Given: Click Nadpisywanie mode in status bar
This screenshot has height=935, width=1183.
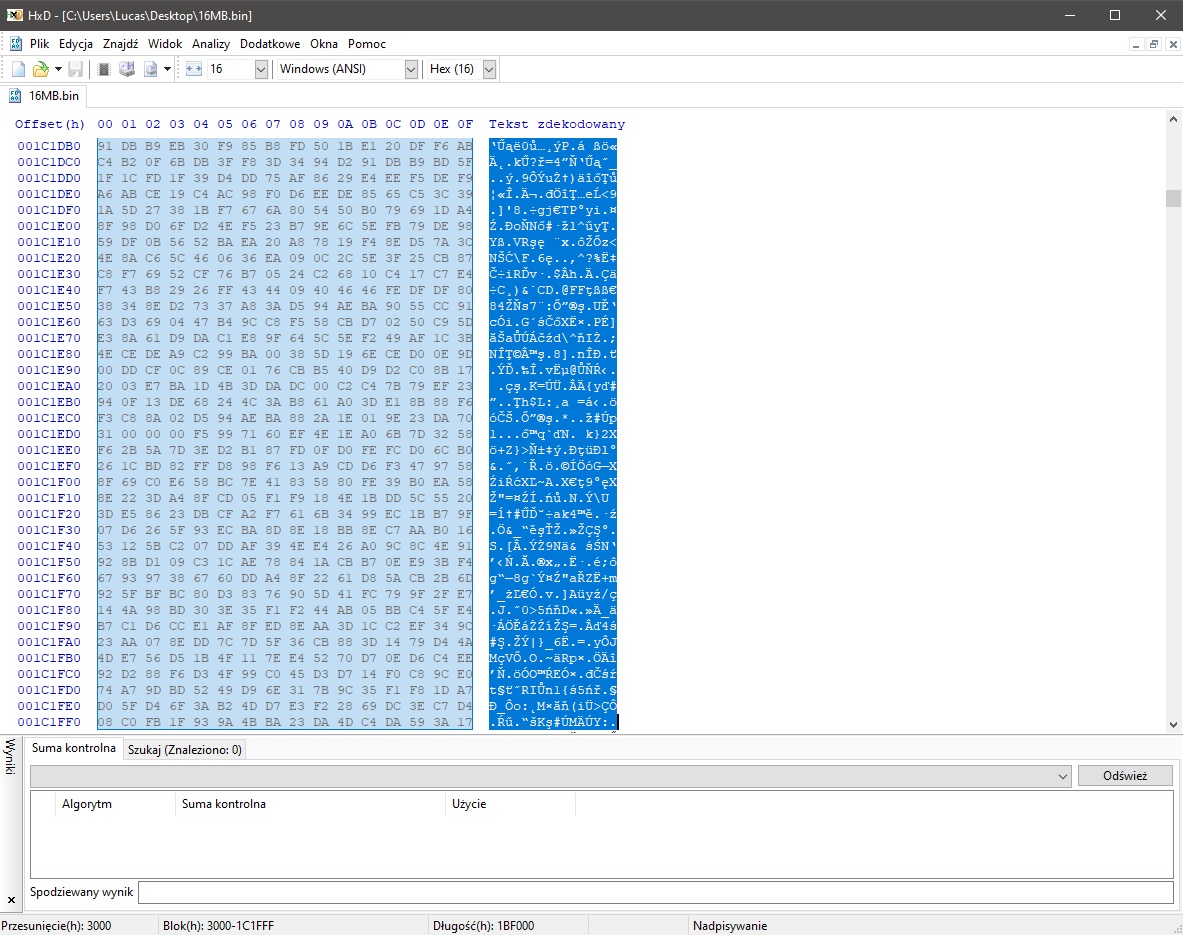Looking at the screenshot, I should point(730,926).
